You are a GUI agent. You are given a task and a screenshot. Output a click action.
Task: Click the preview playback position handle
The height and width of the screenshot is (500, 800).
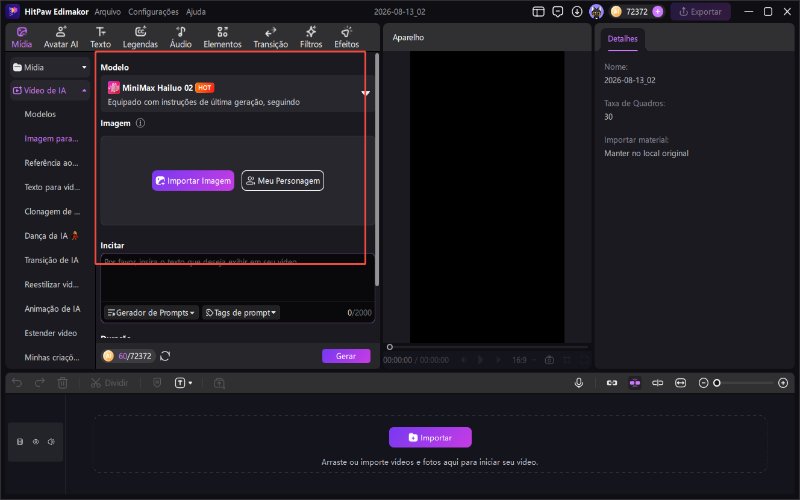coord(390,347)
